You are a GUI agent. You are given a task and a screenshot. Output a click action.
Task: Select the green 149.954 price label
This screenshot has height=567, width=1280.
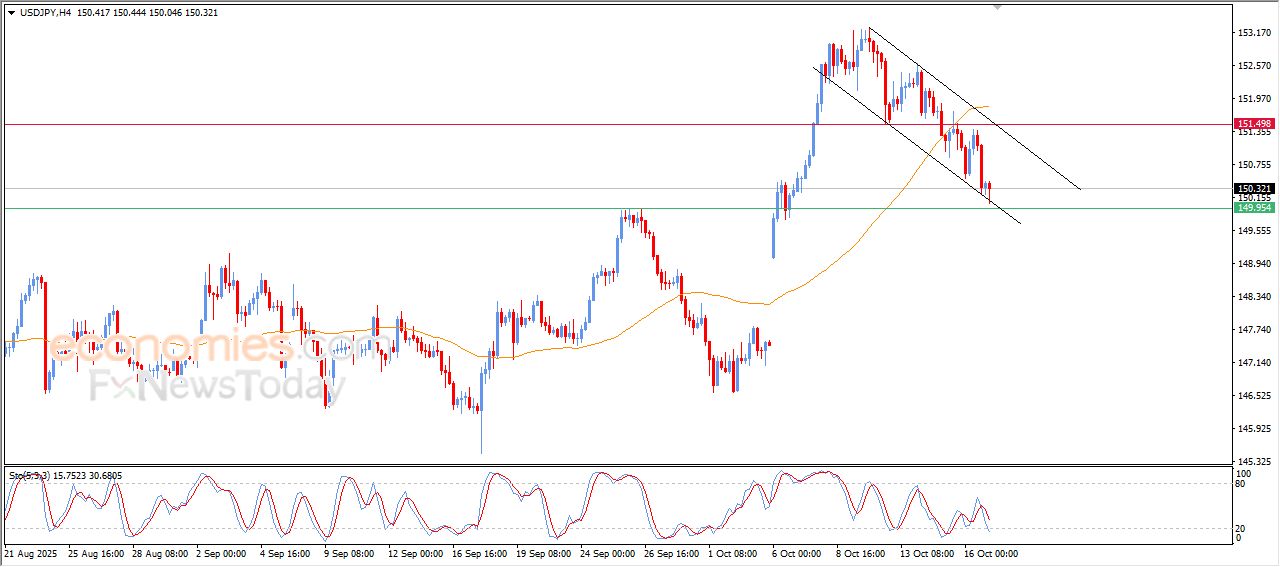1254,208
